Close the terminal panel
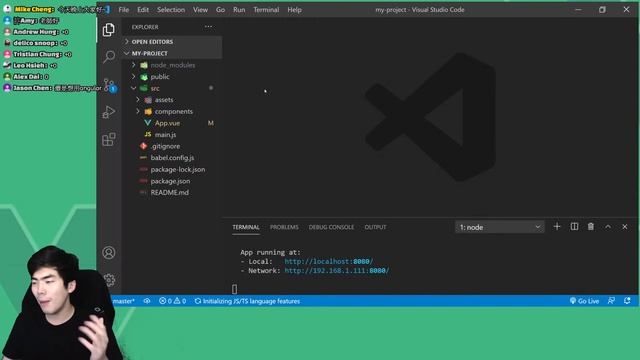The width and height of the screenshot is (640, 360). point(624,227)
